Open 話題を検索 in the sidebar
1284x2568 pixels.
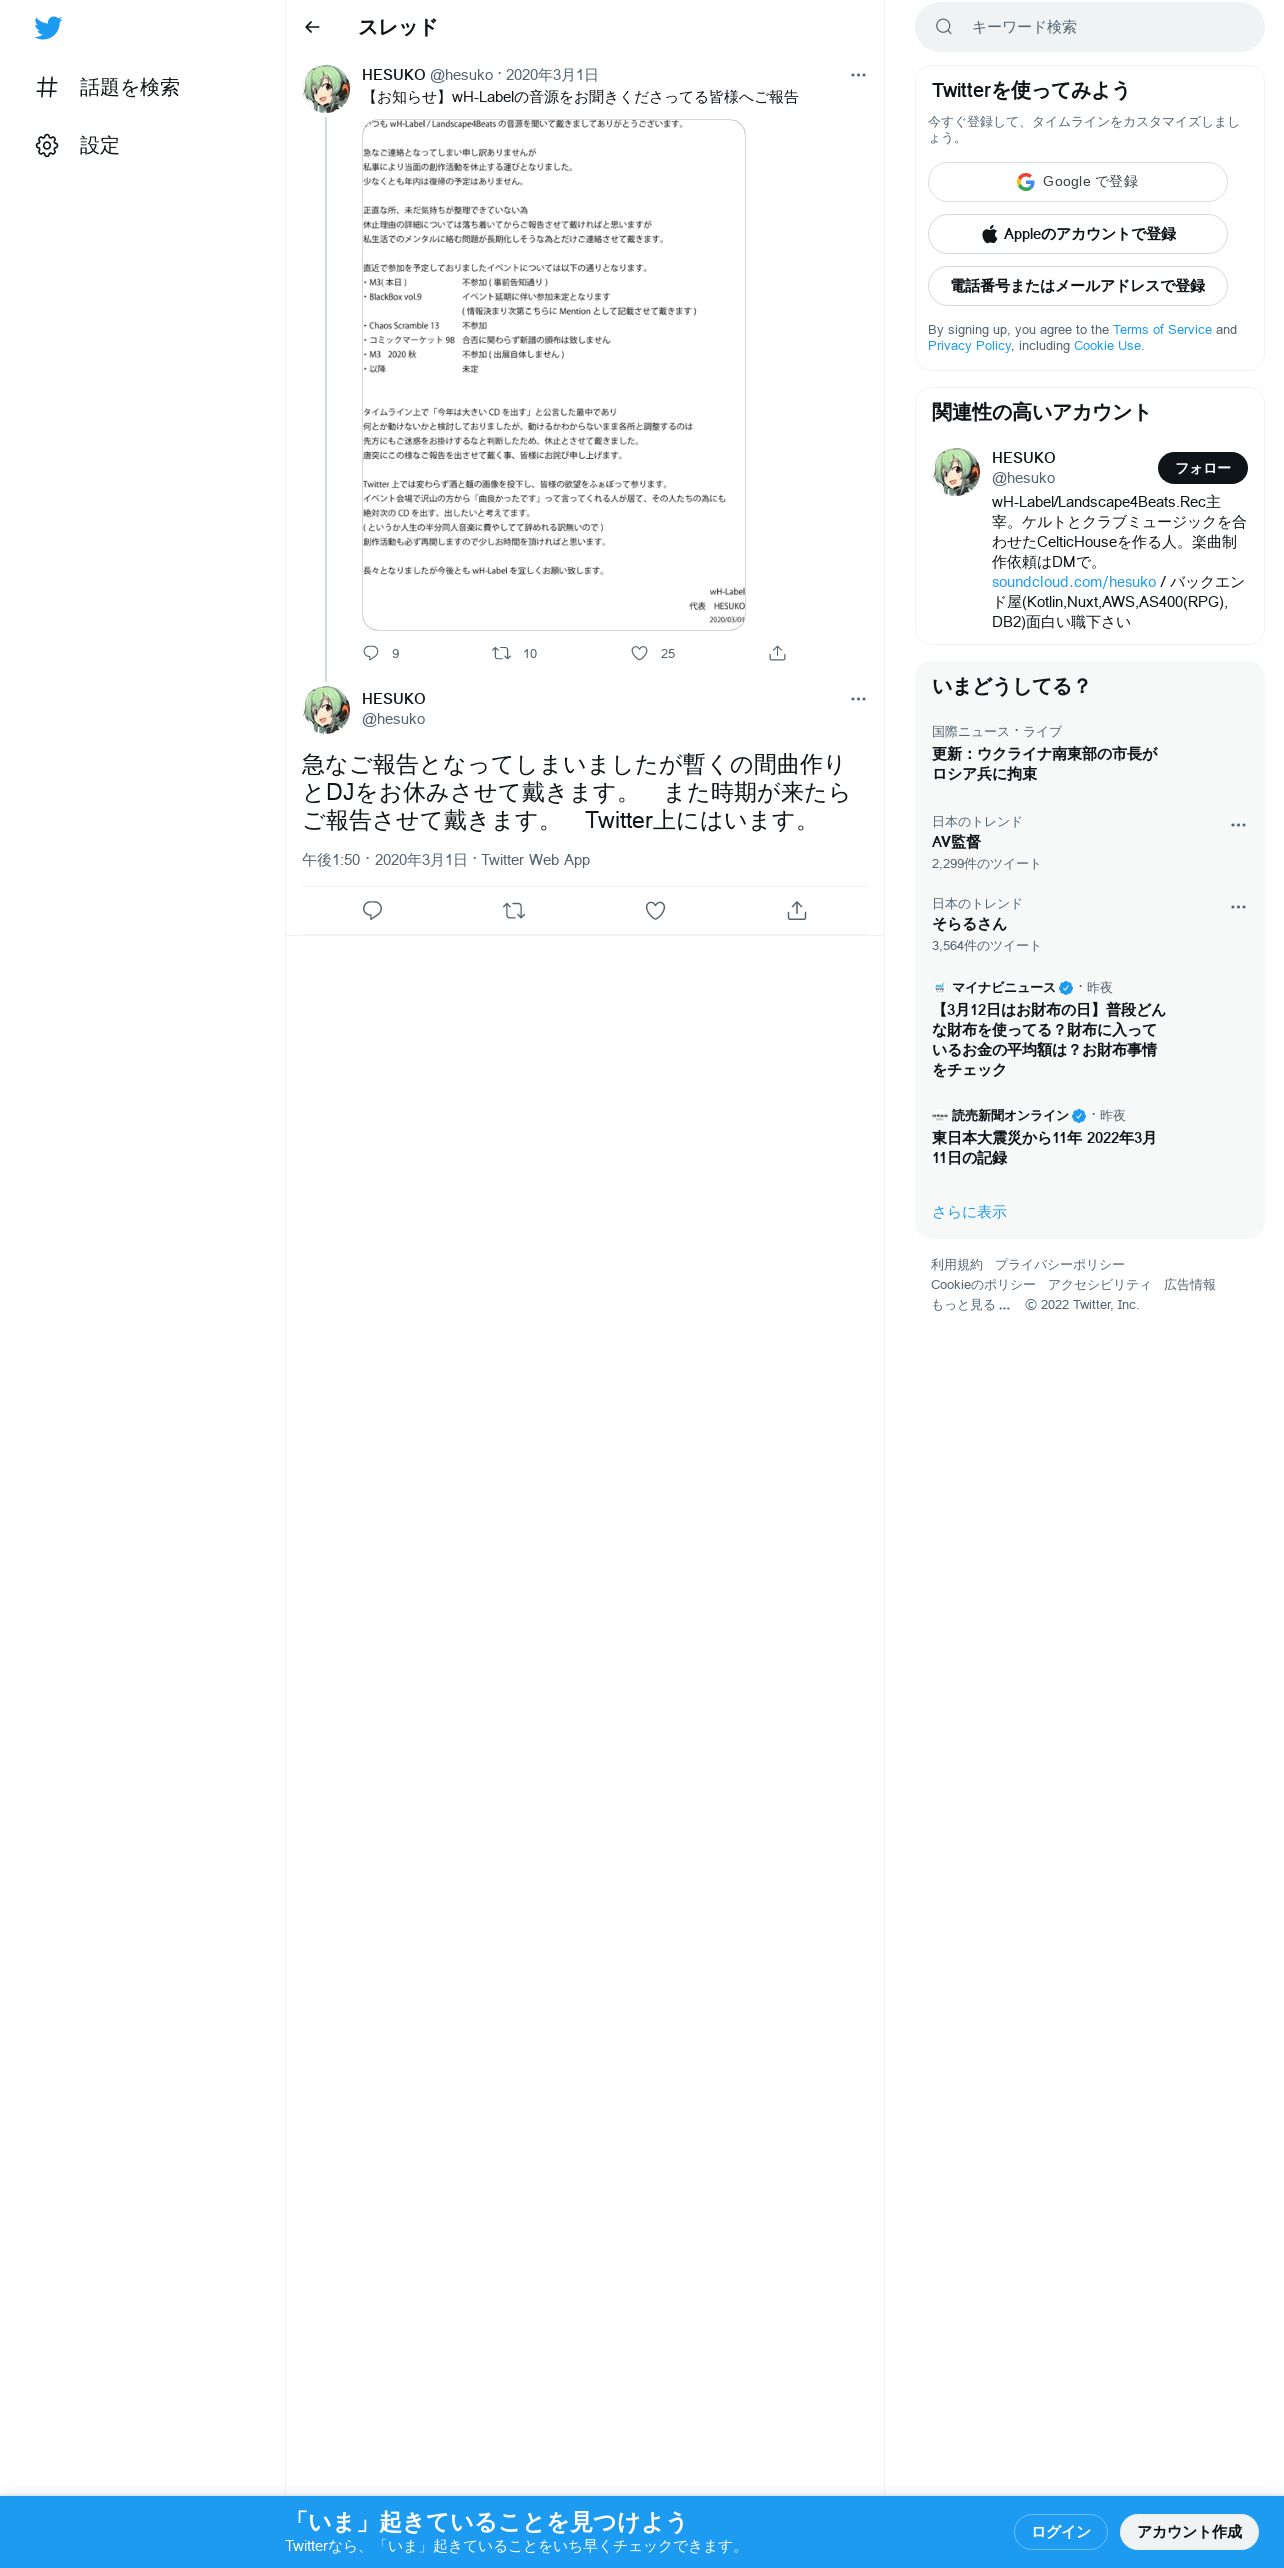point(108,87)
